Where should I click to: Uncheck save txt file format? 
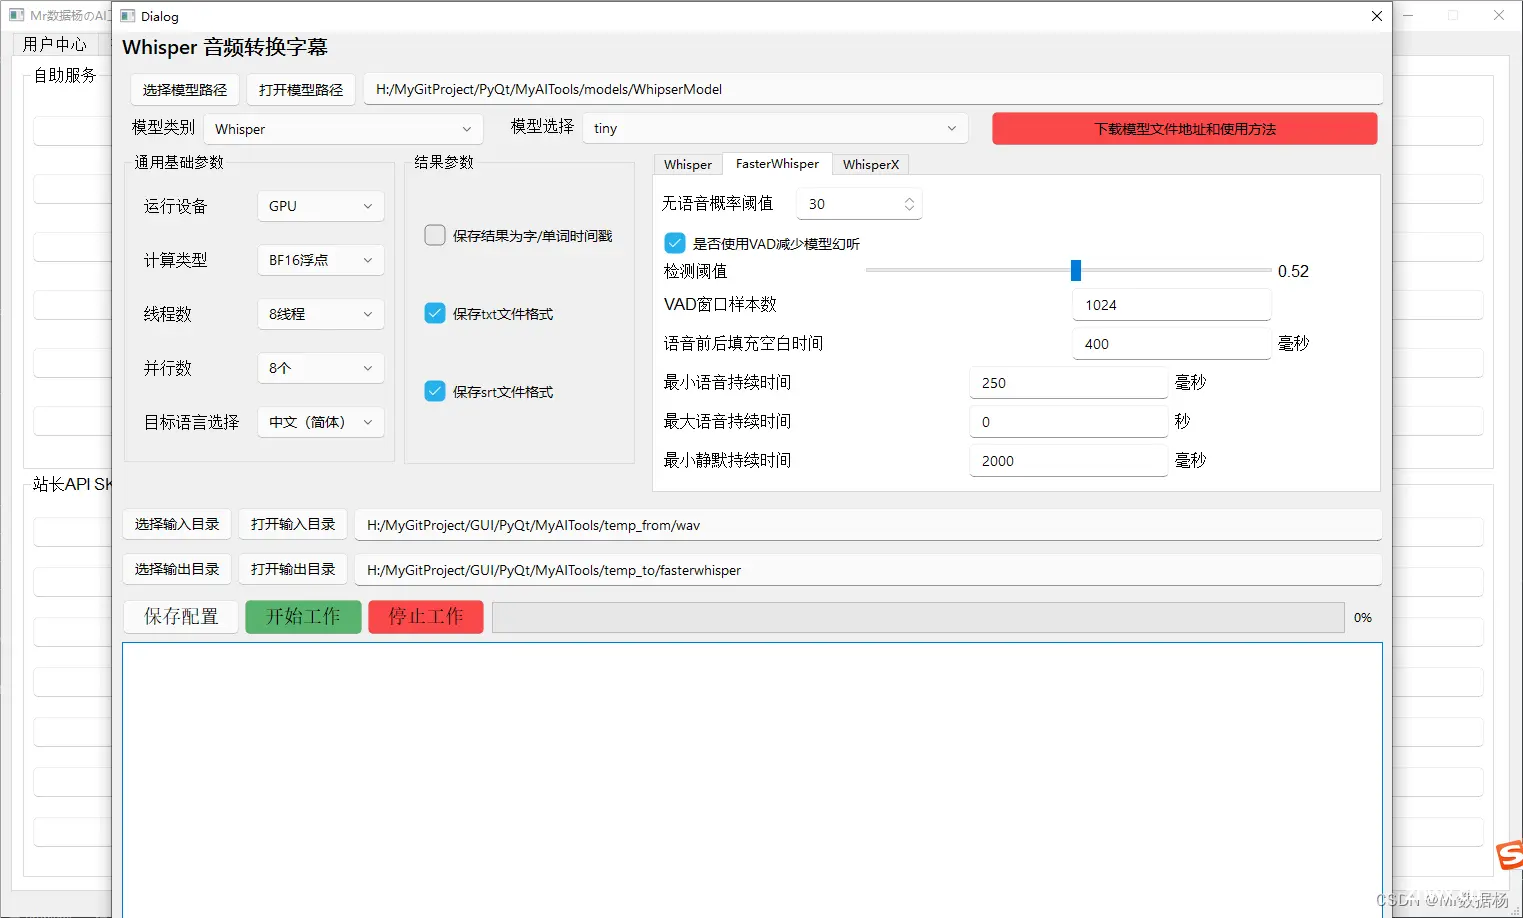435,313
